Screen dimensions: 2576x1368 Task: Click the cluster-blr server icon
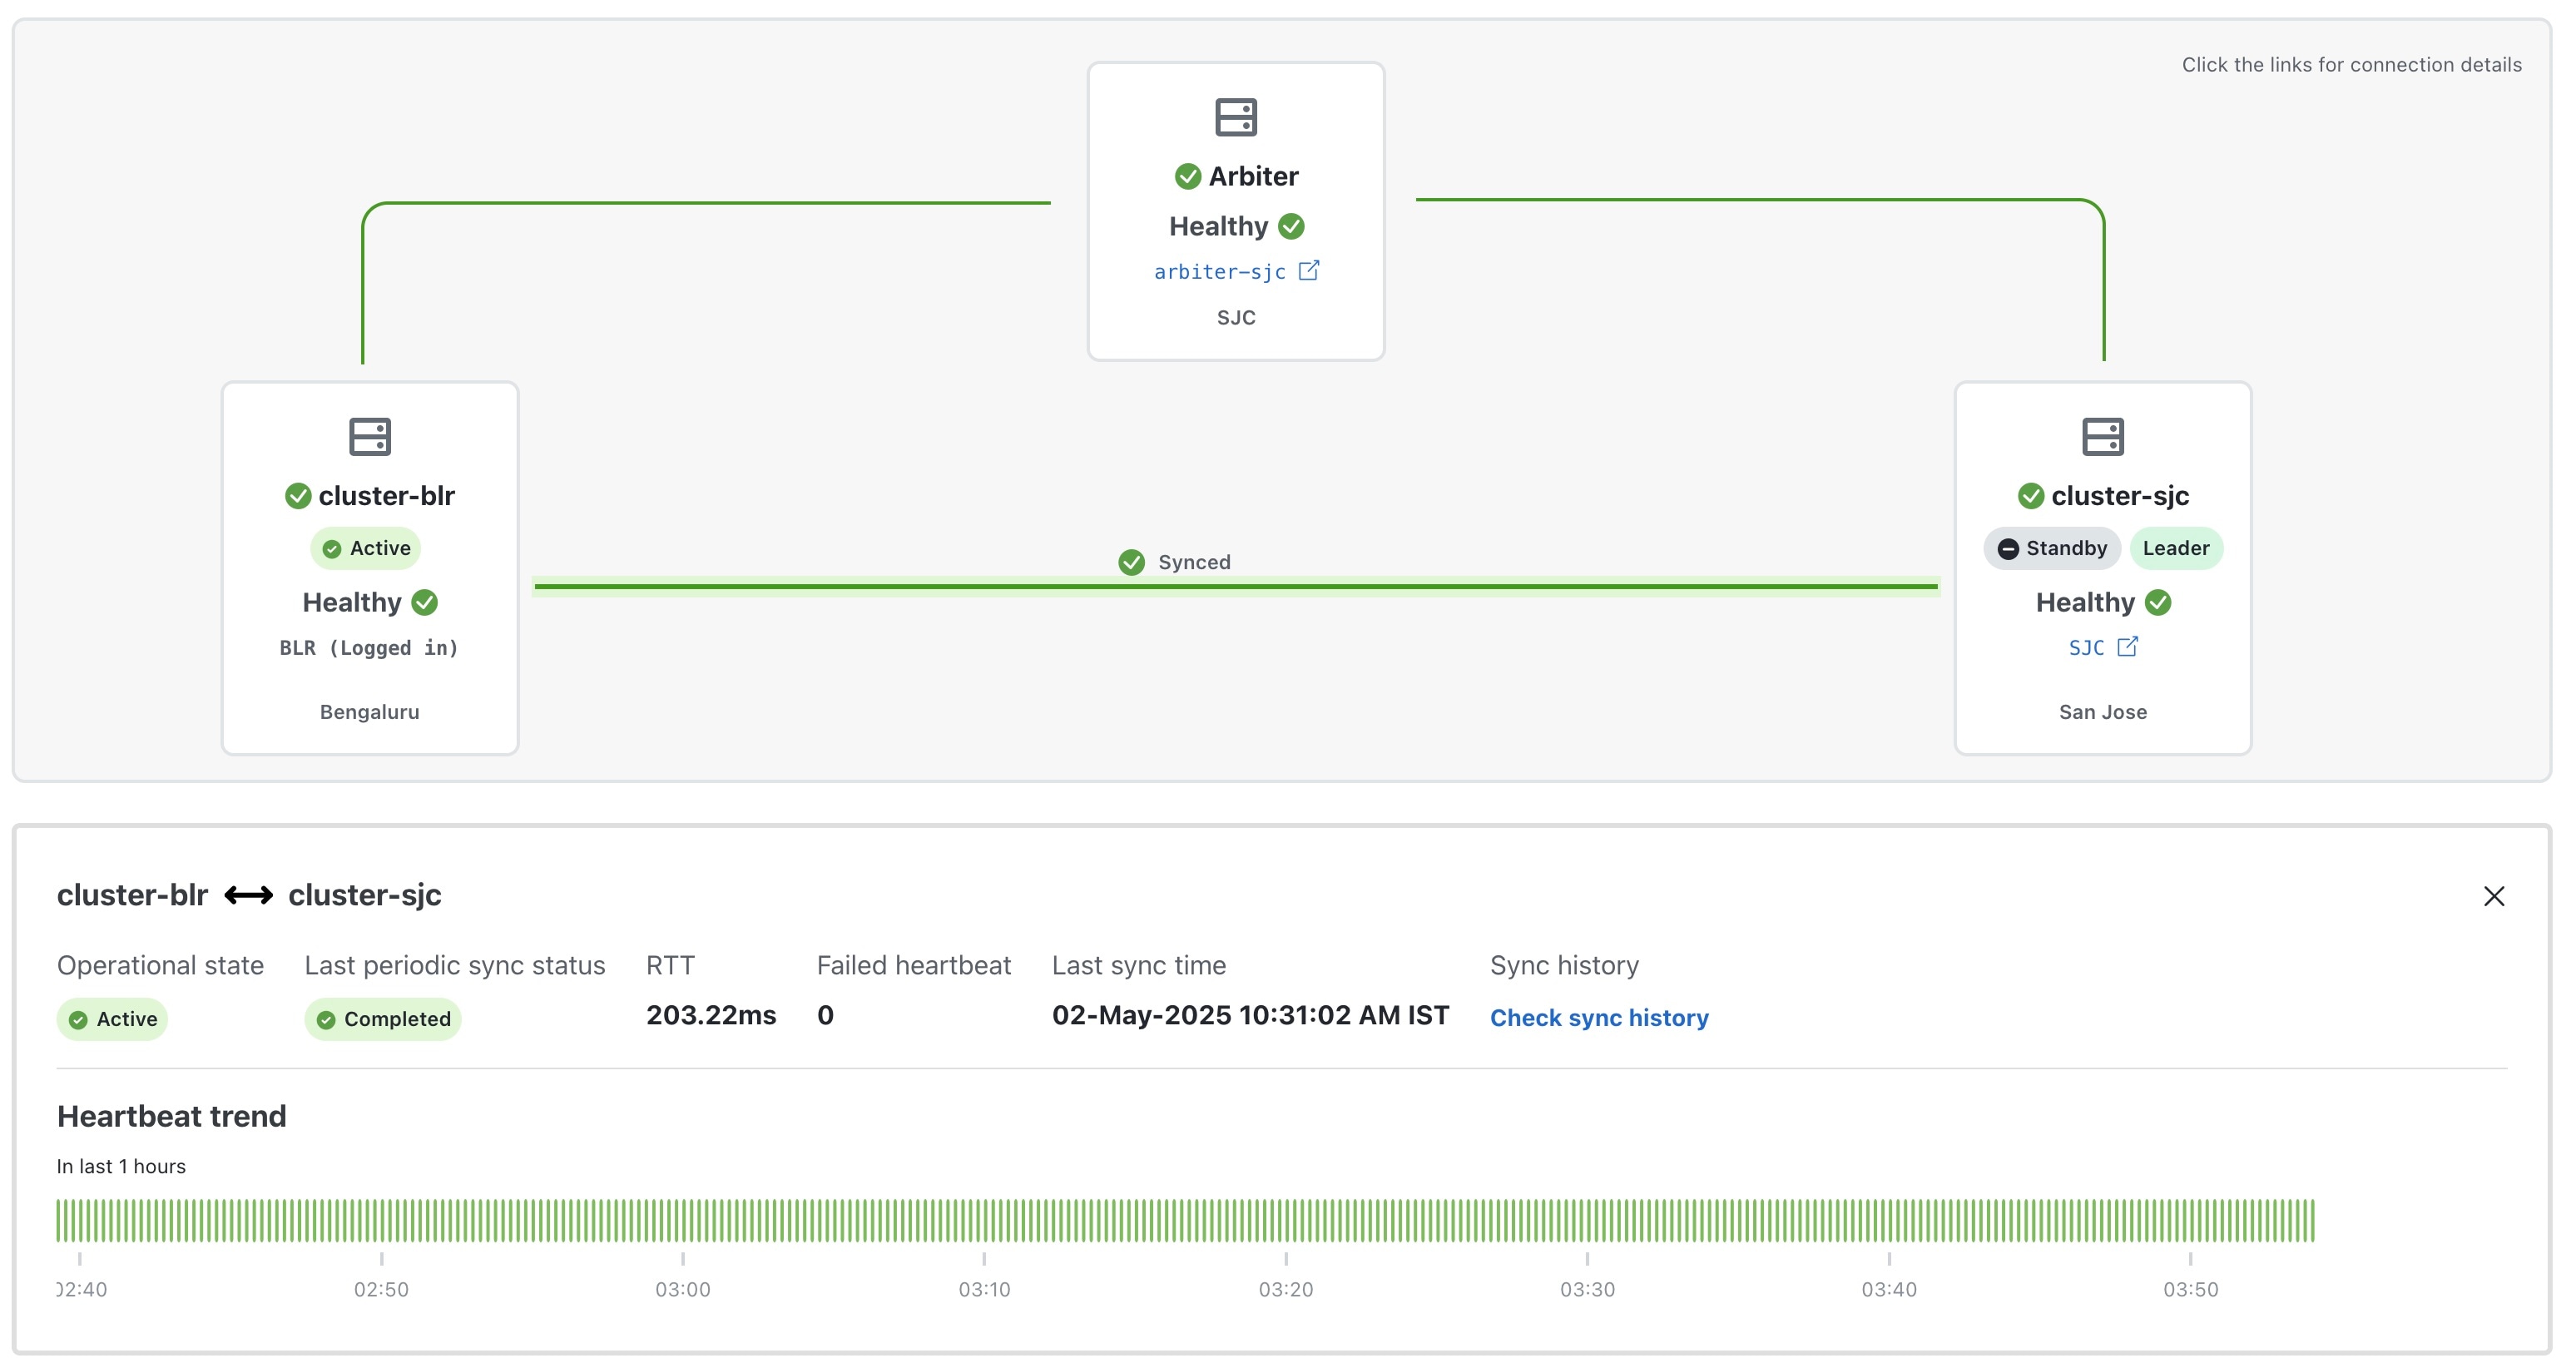click(x=370, y=436)
